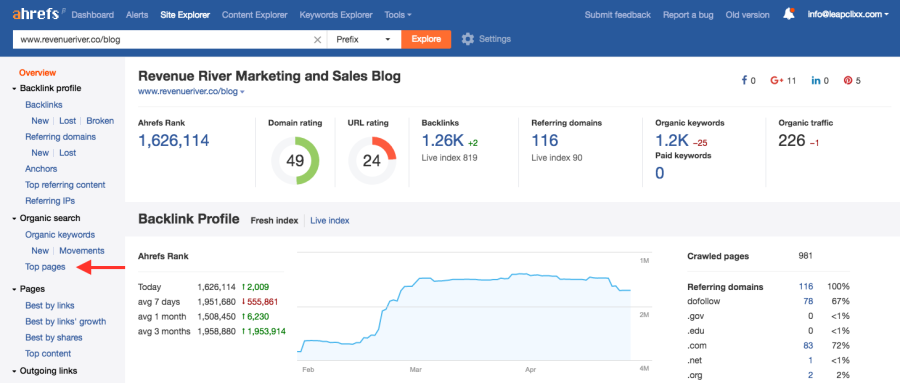Open Best by links
900x383 pixels.
(x=49, y=306)
